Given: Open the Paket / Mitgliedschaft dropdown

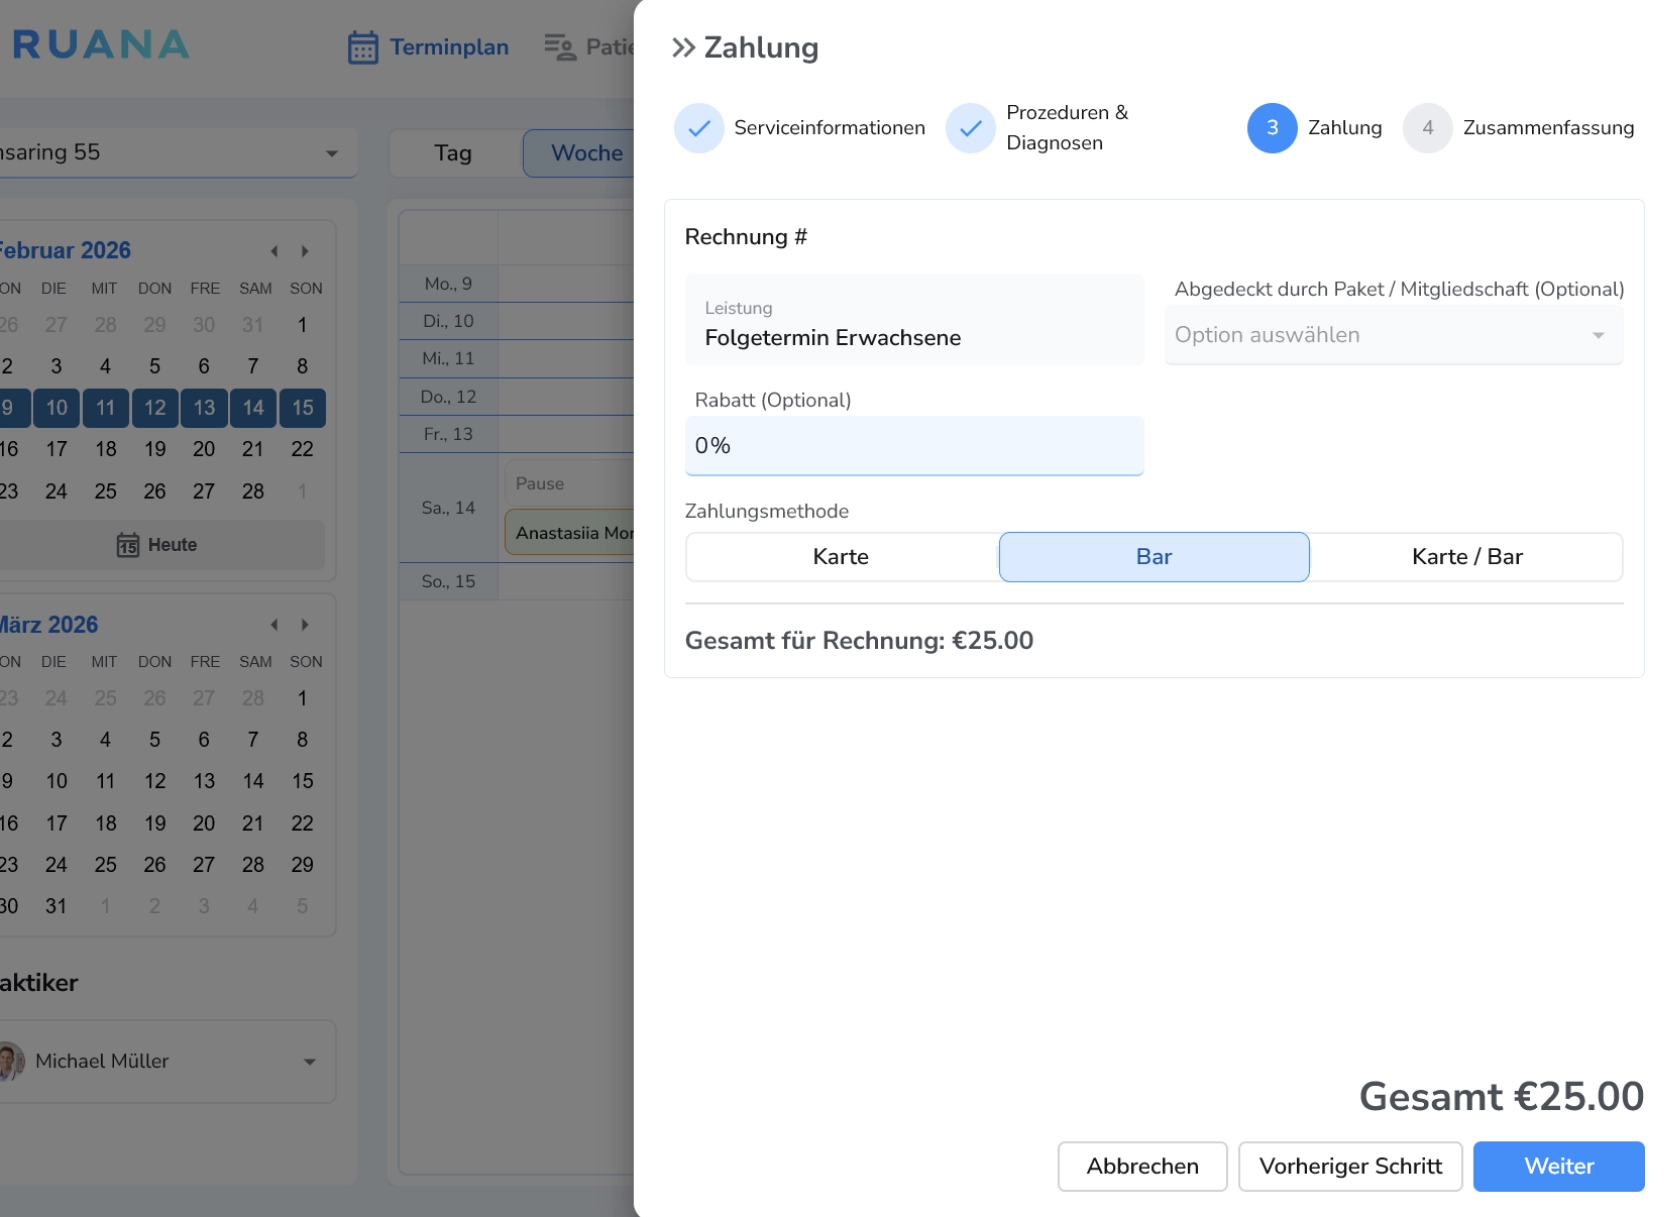Looking at the screenshot, I should [x=1393, y=335].
